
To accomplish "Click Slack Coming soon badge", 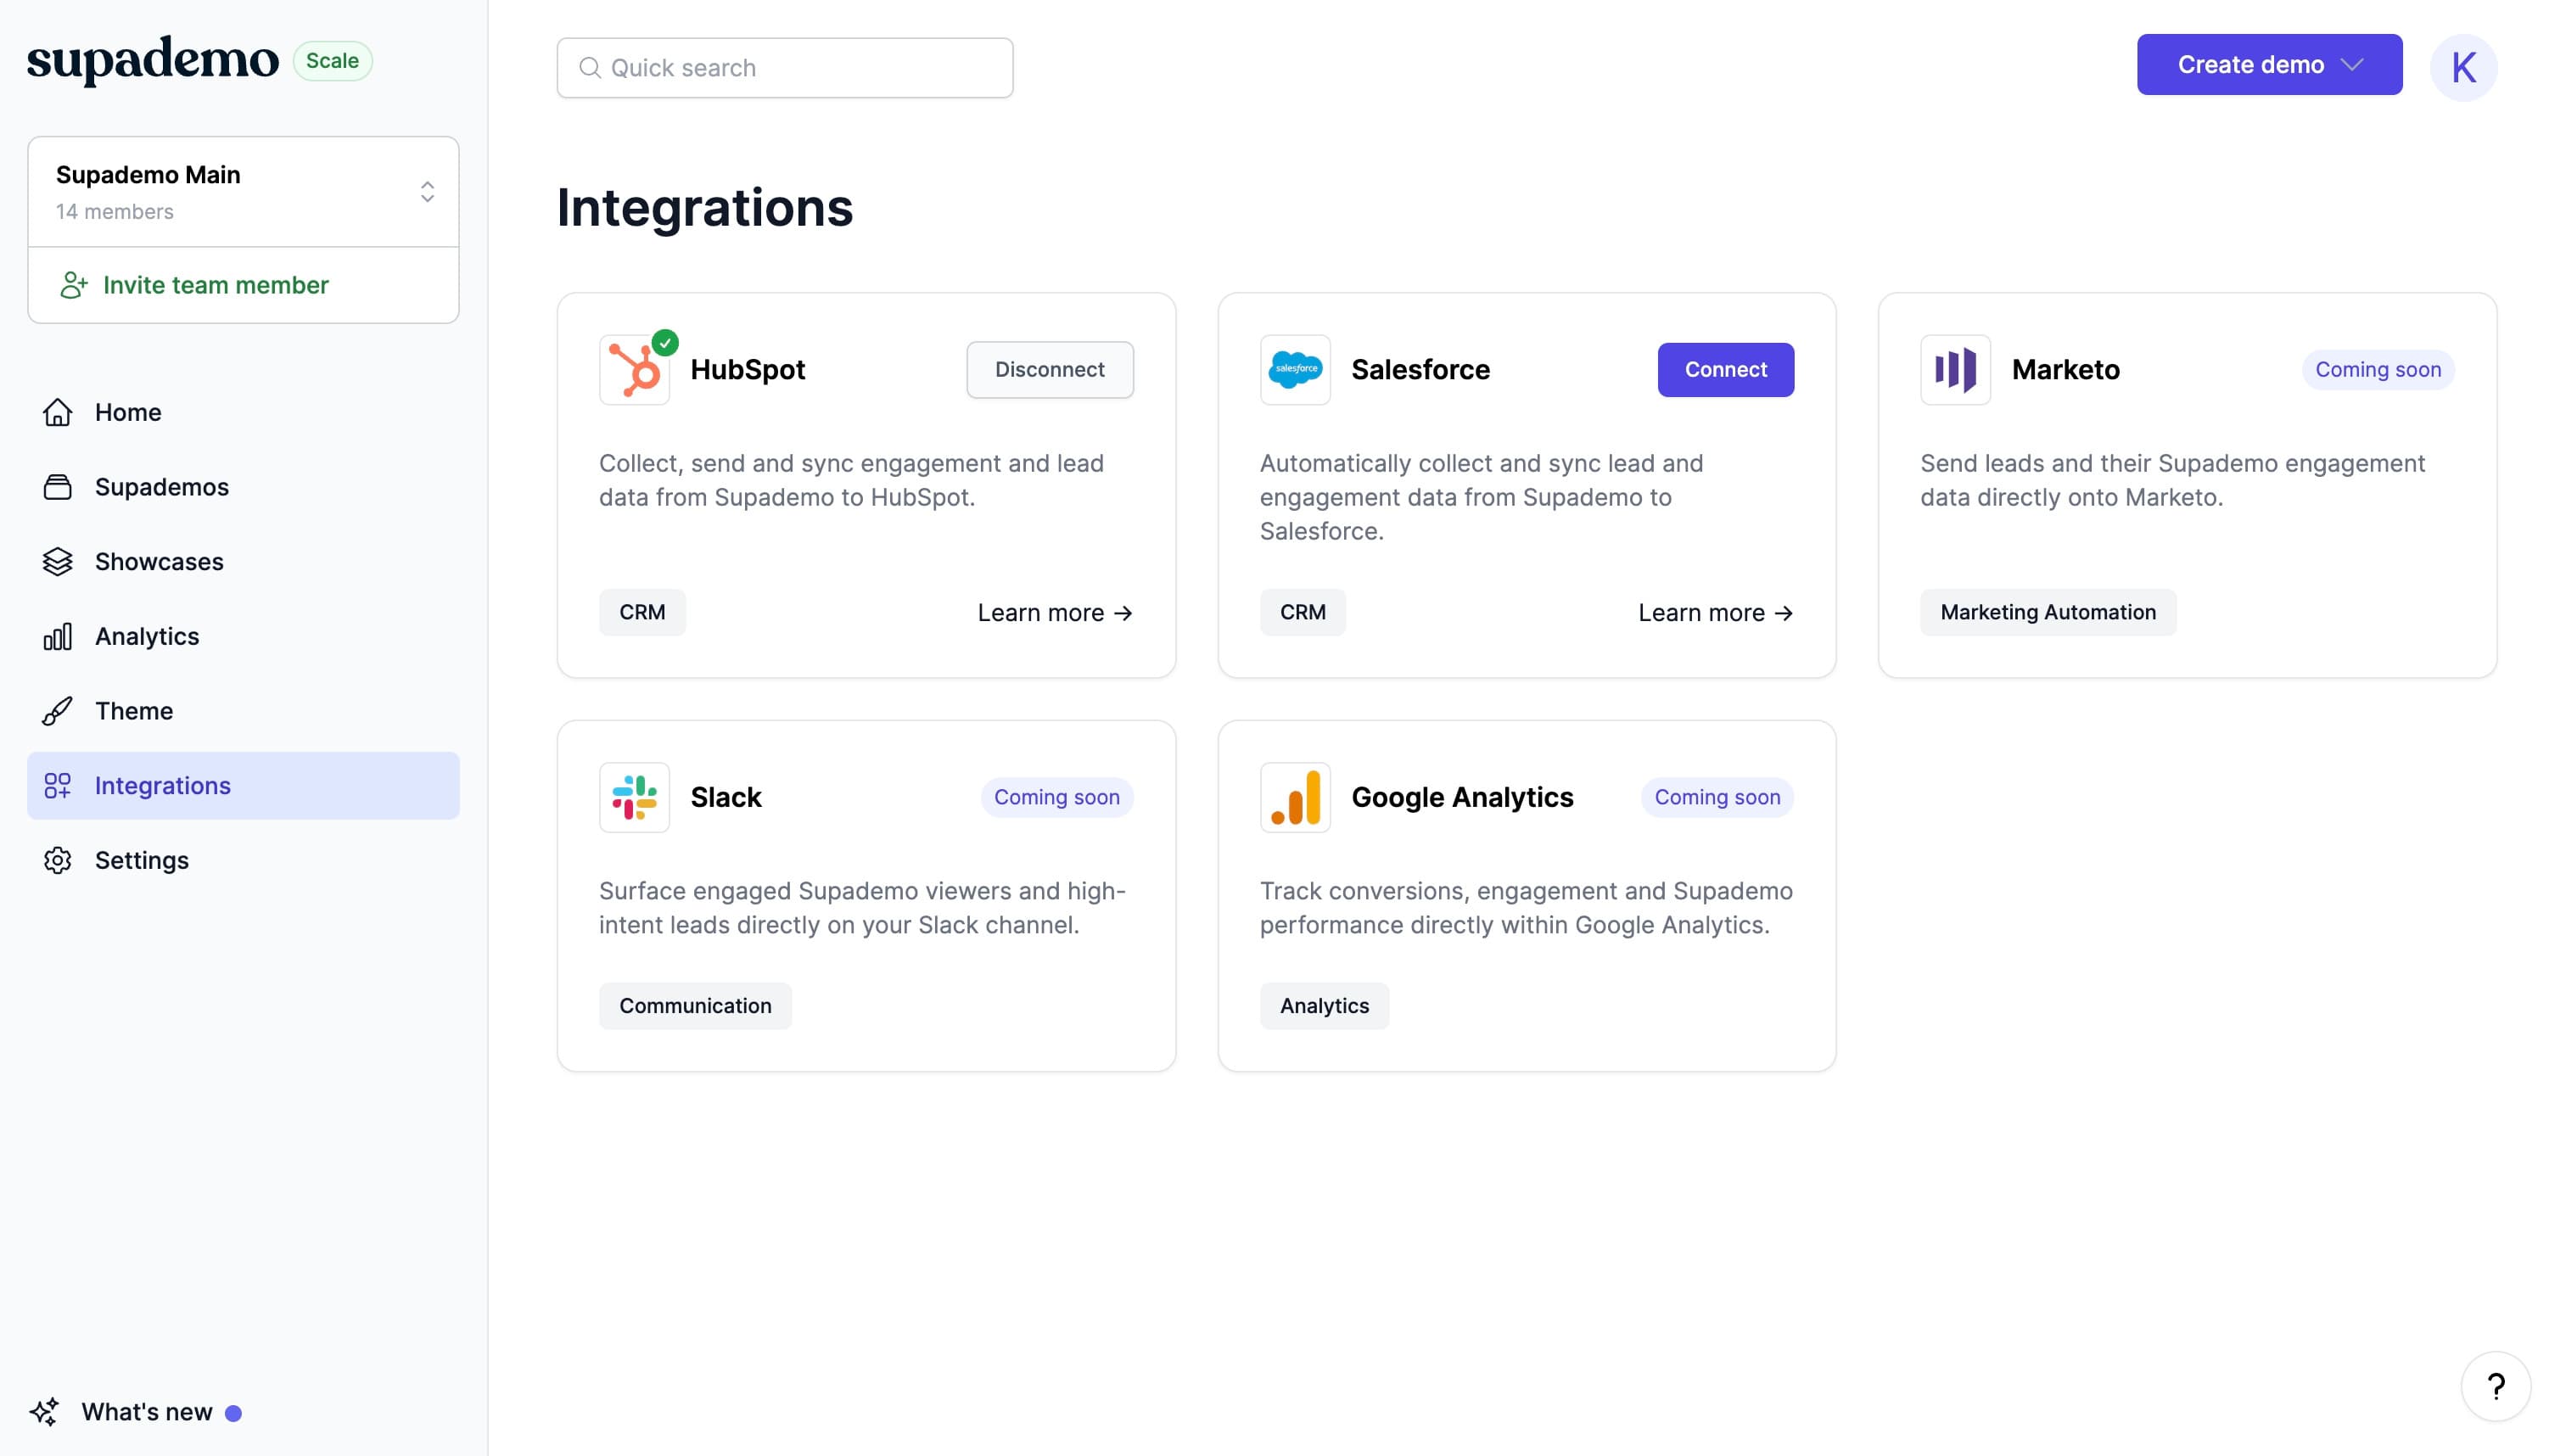I will [1057, 798].
